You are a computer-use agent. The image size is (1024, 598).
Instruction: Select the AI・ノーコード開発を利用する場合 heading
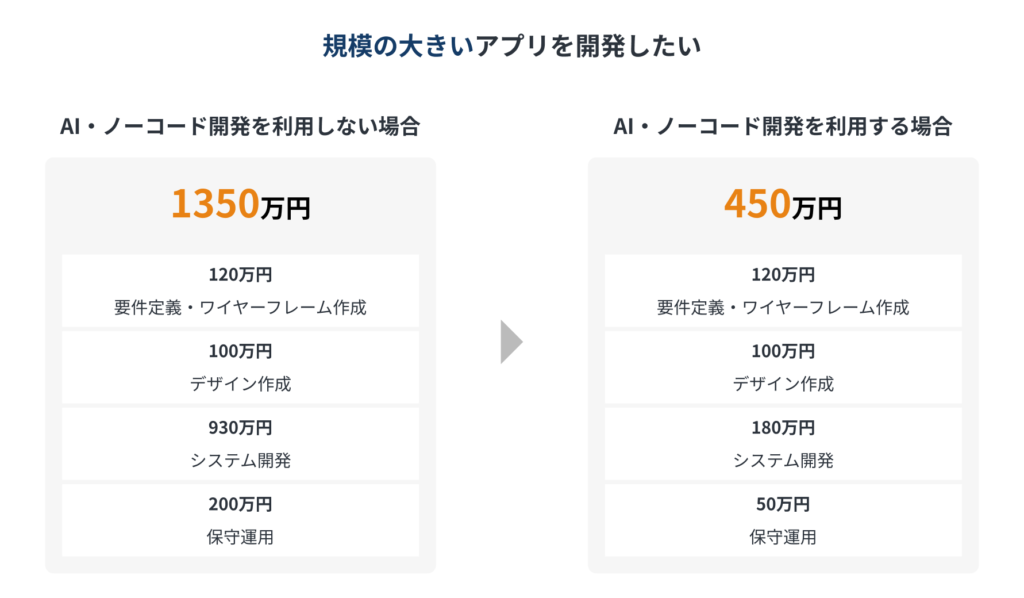pyautogui.click(x=782, y=127)
